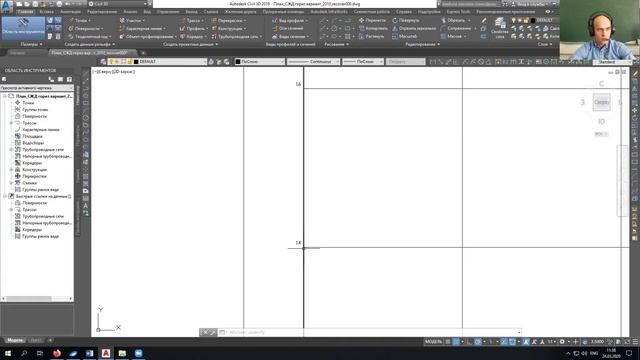This screenshot has width=640, height=360.
Task: Select the Масштаб (Scale) tool
Action: coord(404,36)
